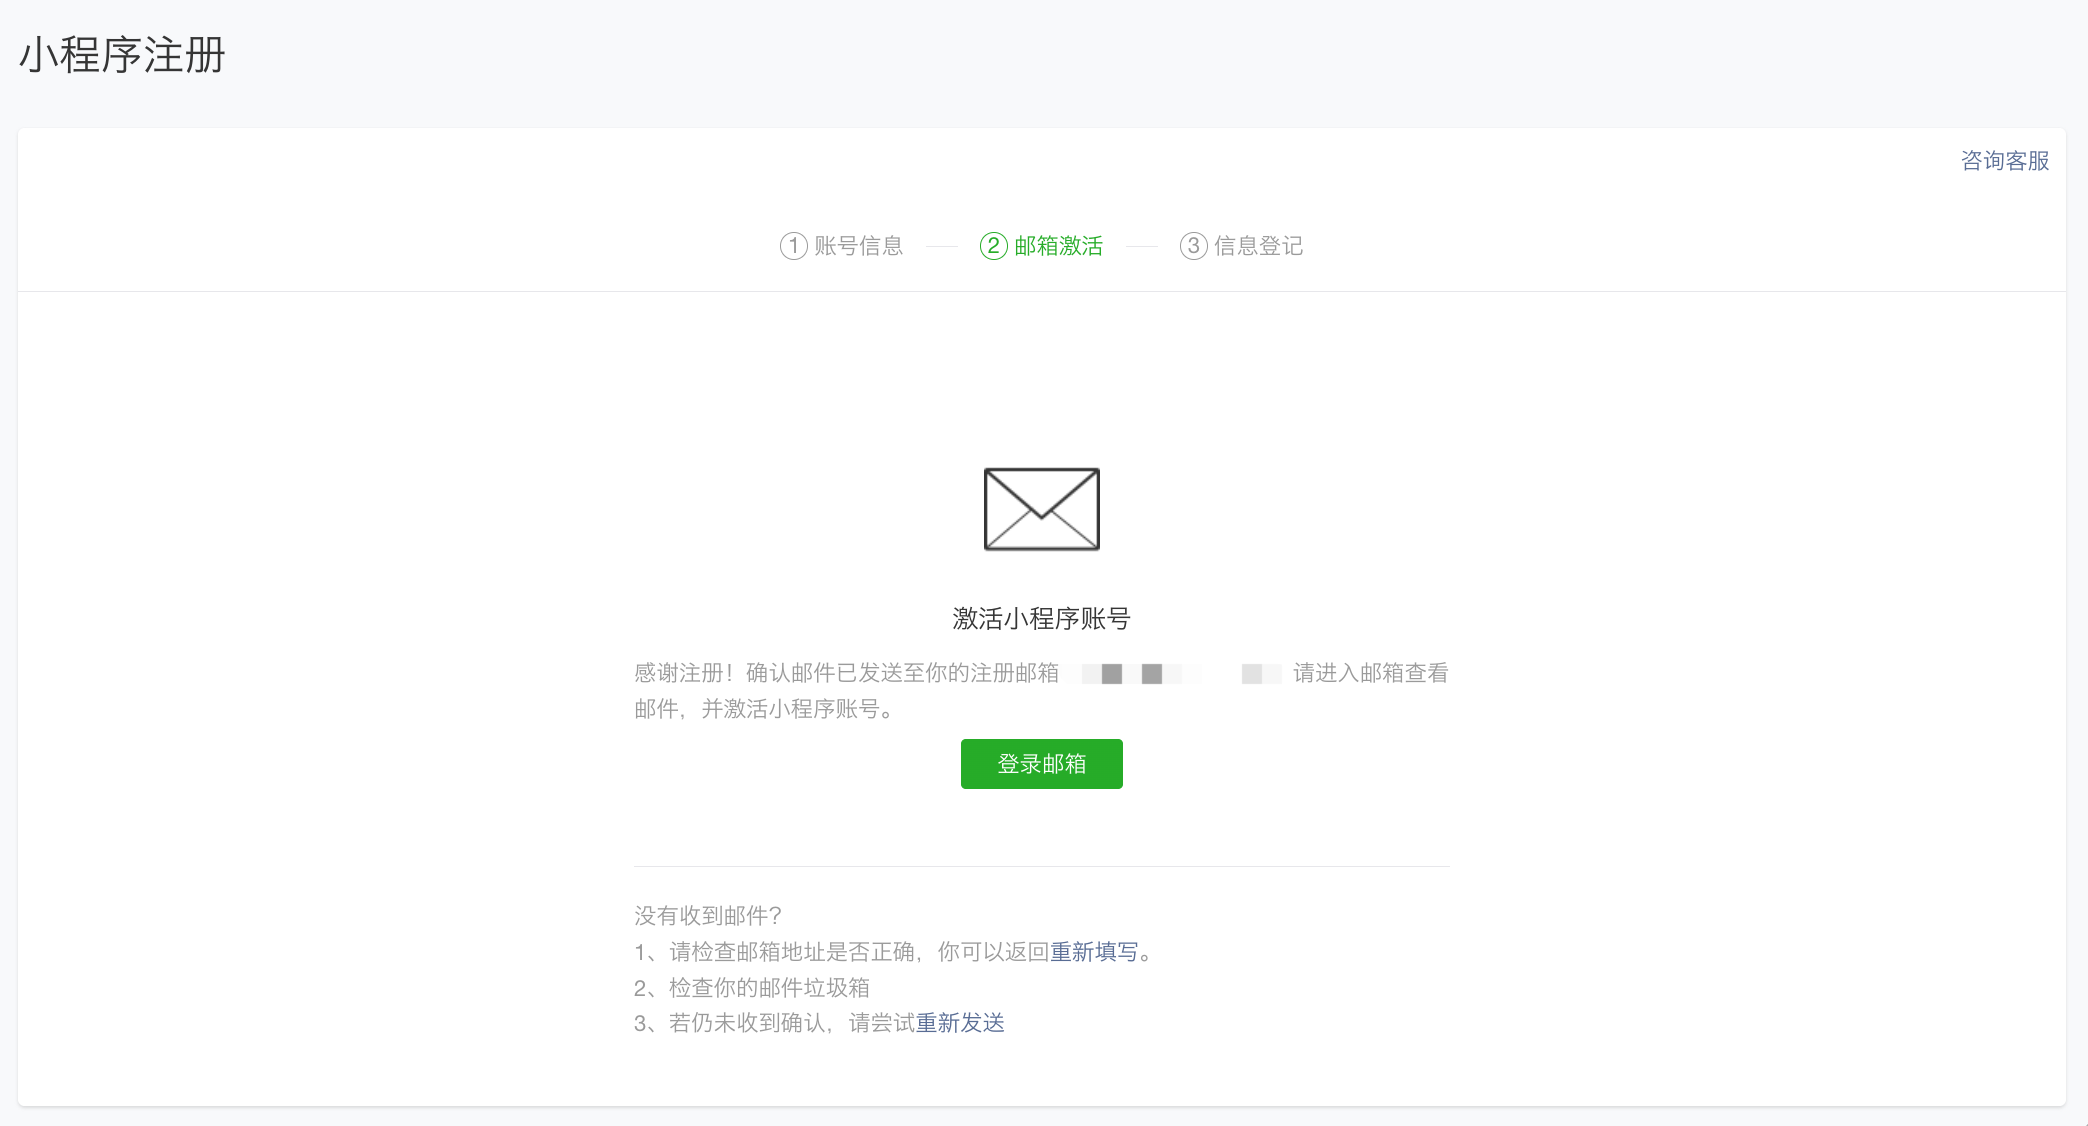Image resolution: width=2088 pixels, height=1126 pixels.
Task: Click the envelope mail icon
Action: (1041, 509)
